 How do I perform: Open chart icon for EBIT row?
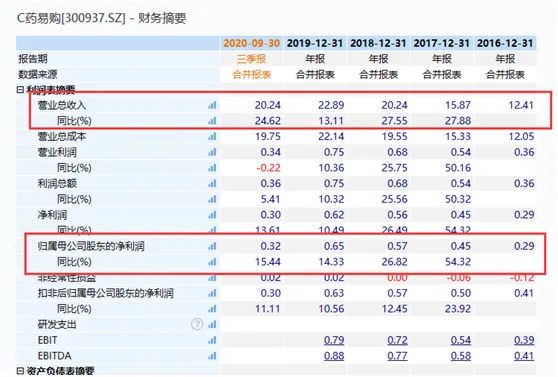[212, 340]
